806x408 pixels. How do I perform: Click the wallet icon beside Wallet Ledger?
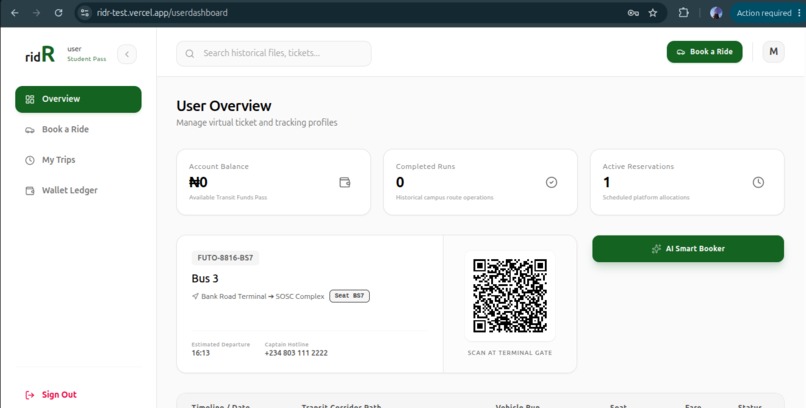(30, 191)
